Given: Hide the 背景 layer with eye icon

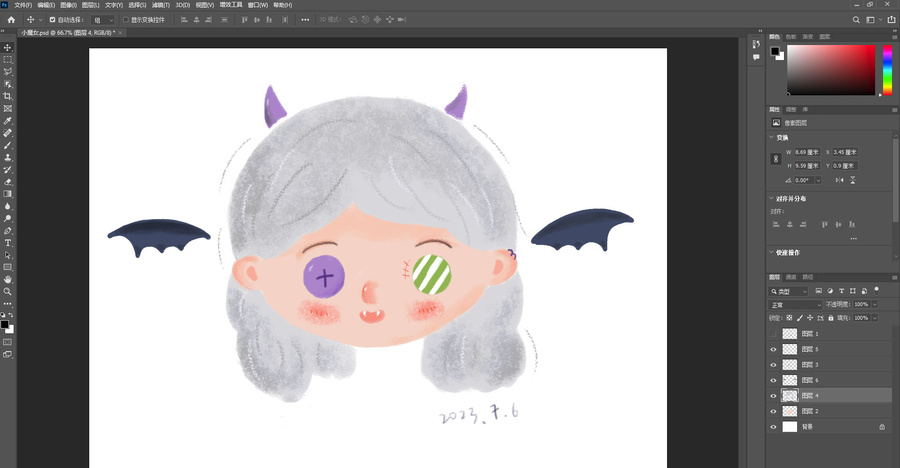Looking at the screenshot, I should coord(773,427).
